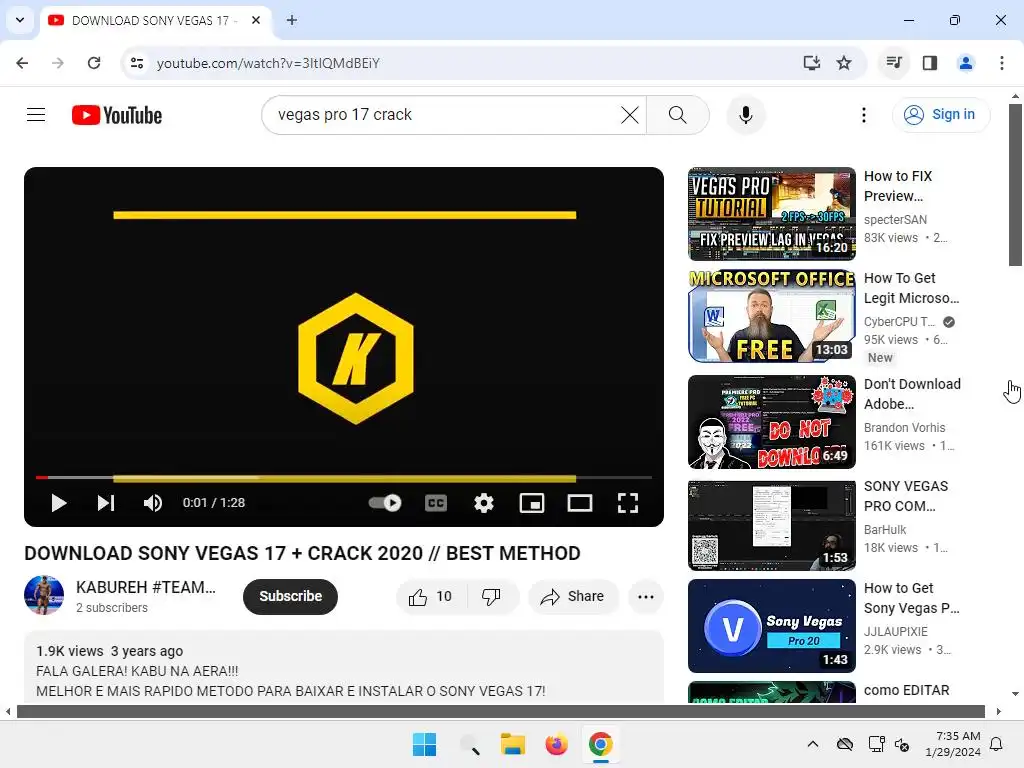Skip to next video
Viewport: 1024px width, 768px height.
pyautogui.click(x=106, y=503)
